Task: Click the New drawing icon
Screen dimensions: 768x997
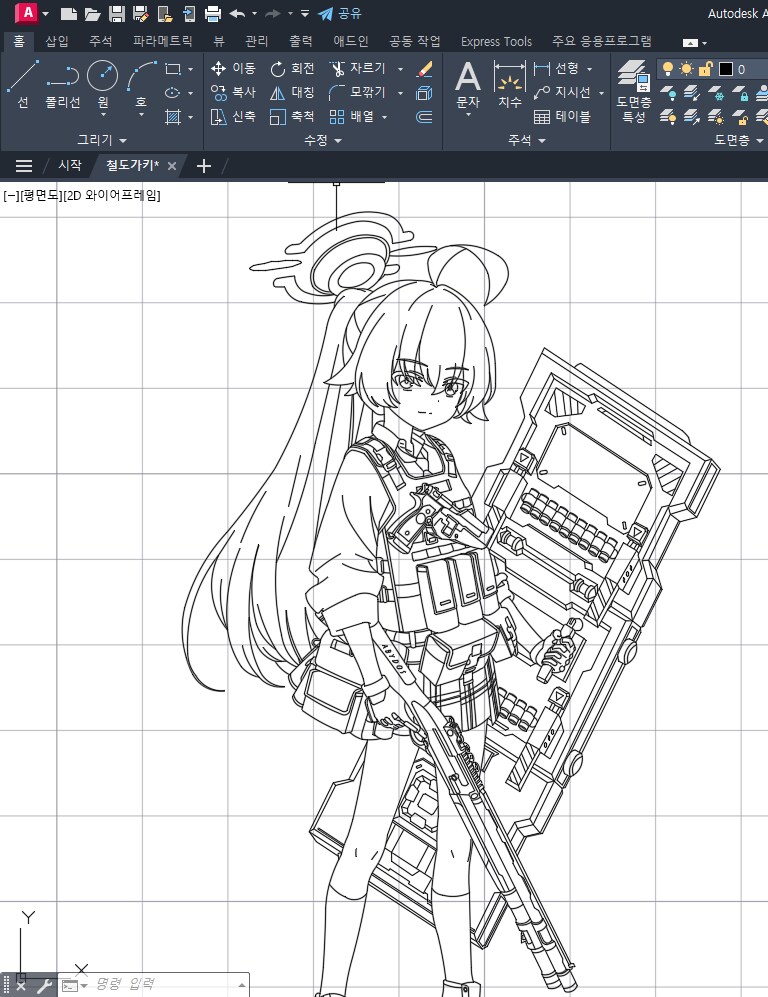Action: [69, 13]
